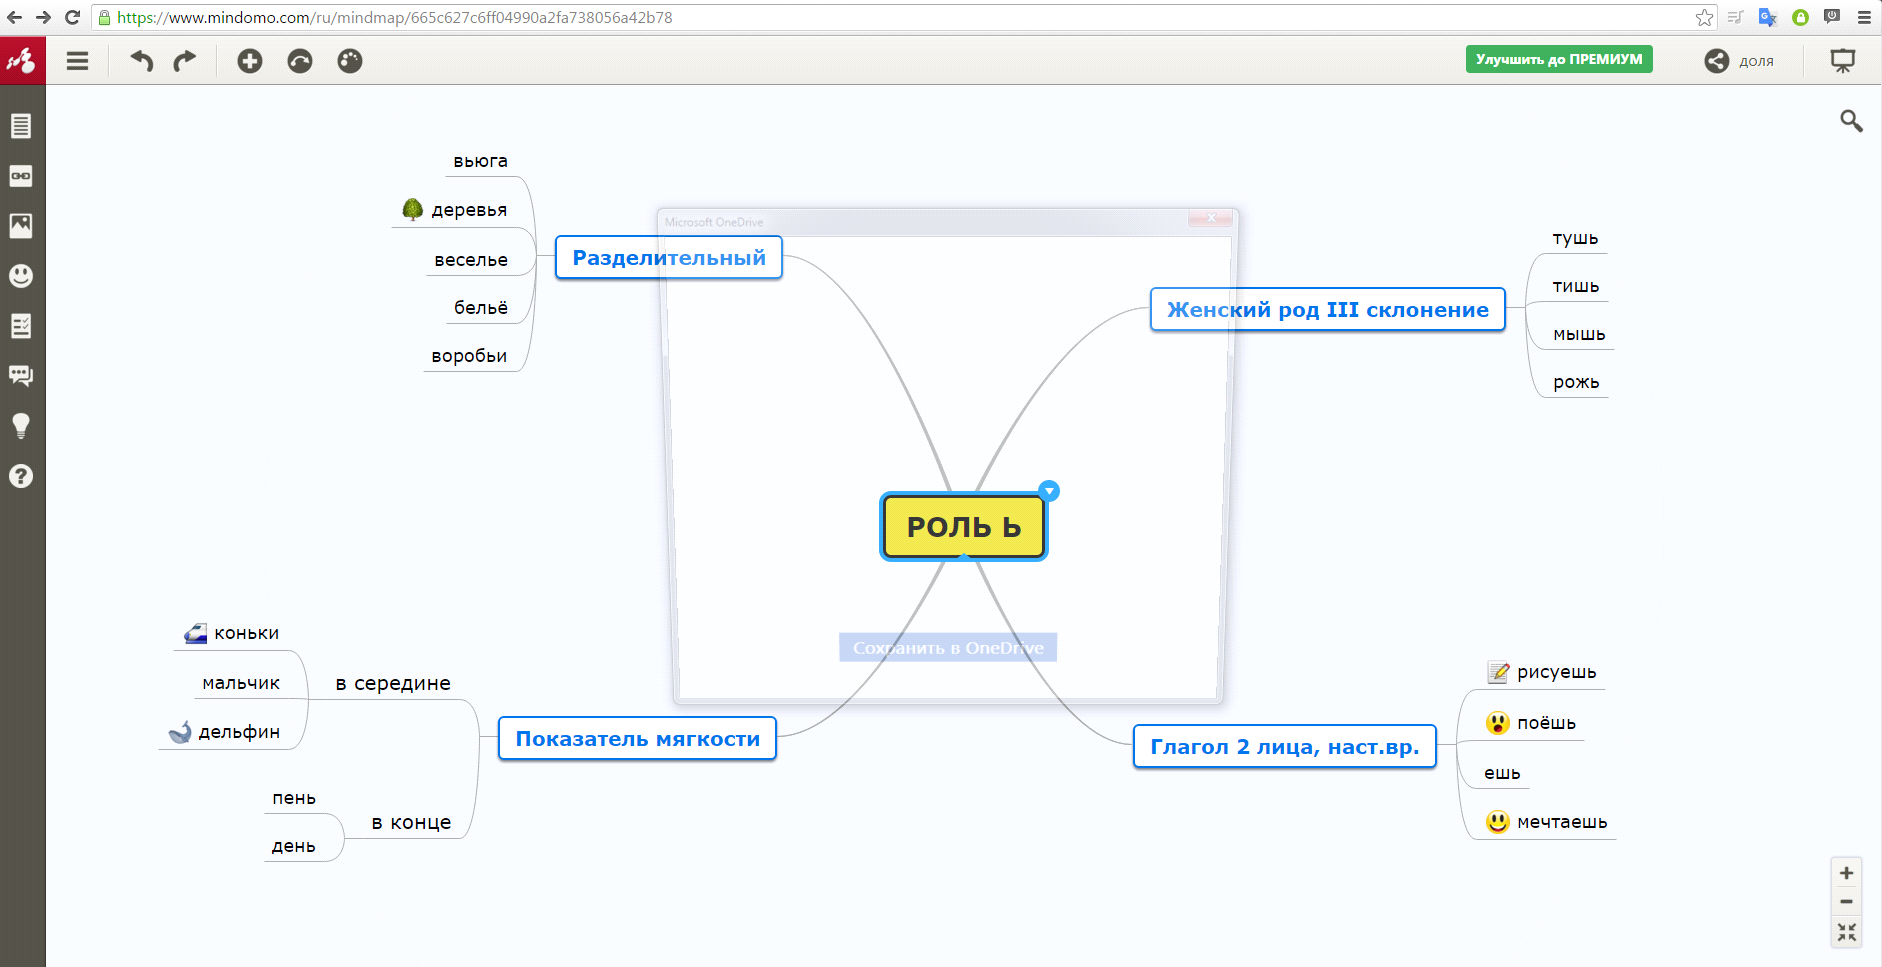The image size is (1882, 967).
Task: Select subtopic в середине
Action: (x=393, y=684)
